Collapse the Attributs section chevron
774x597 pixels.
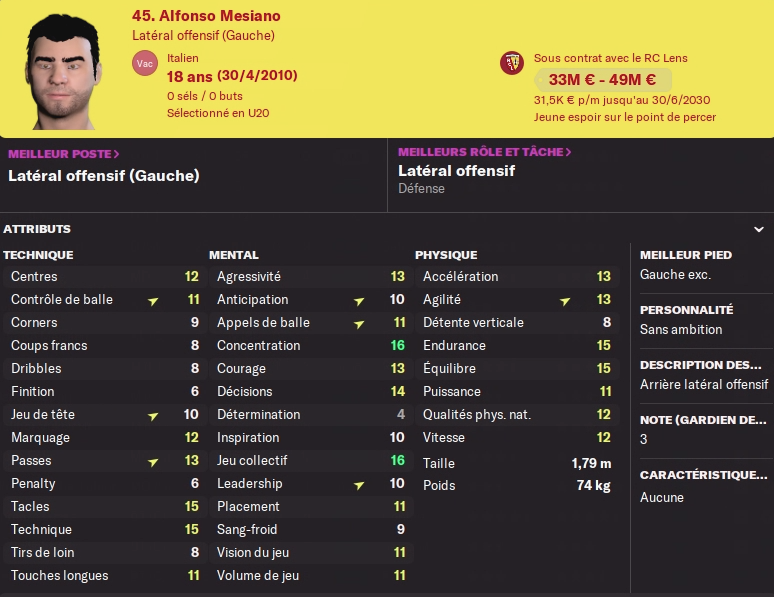pyautogui.click(x=759, y=229)
